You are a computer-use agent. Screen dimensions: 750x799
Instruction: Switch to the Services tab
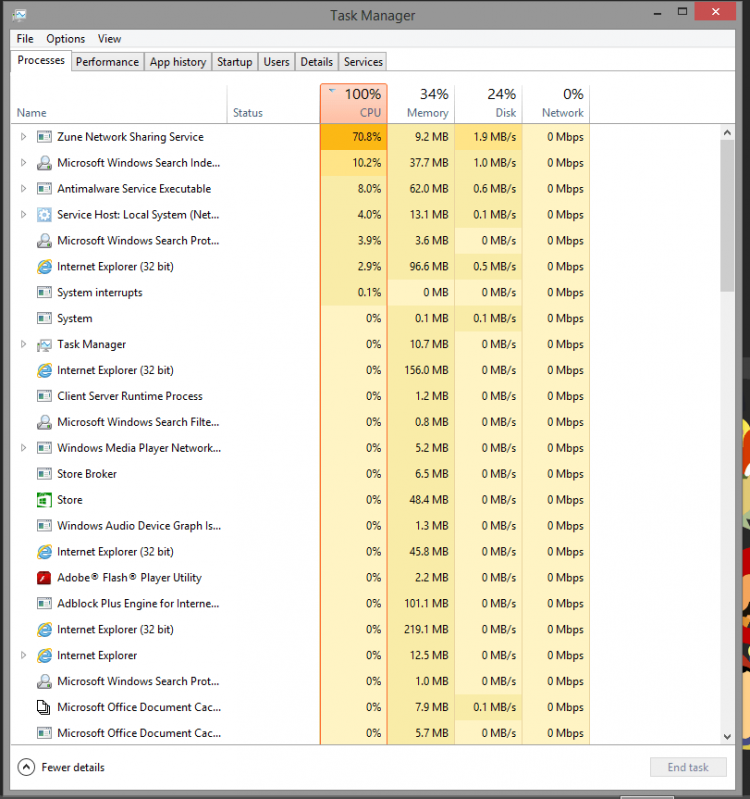click(363, 62)
